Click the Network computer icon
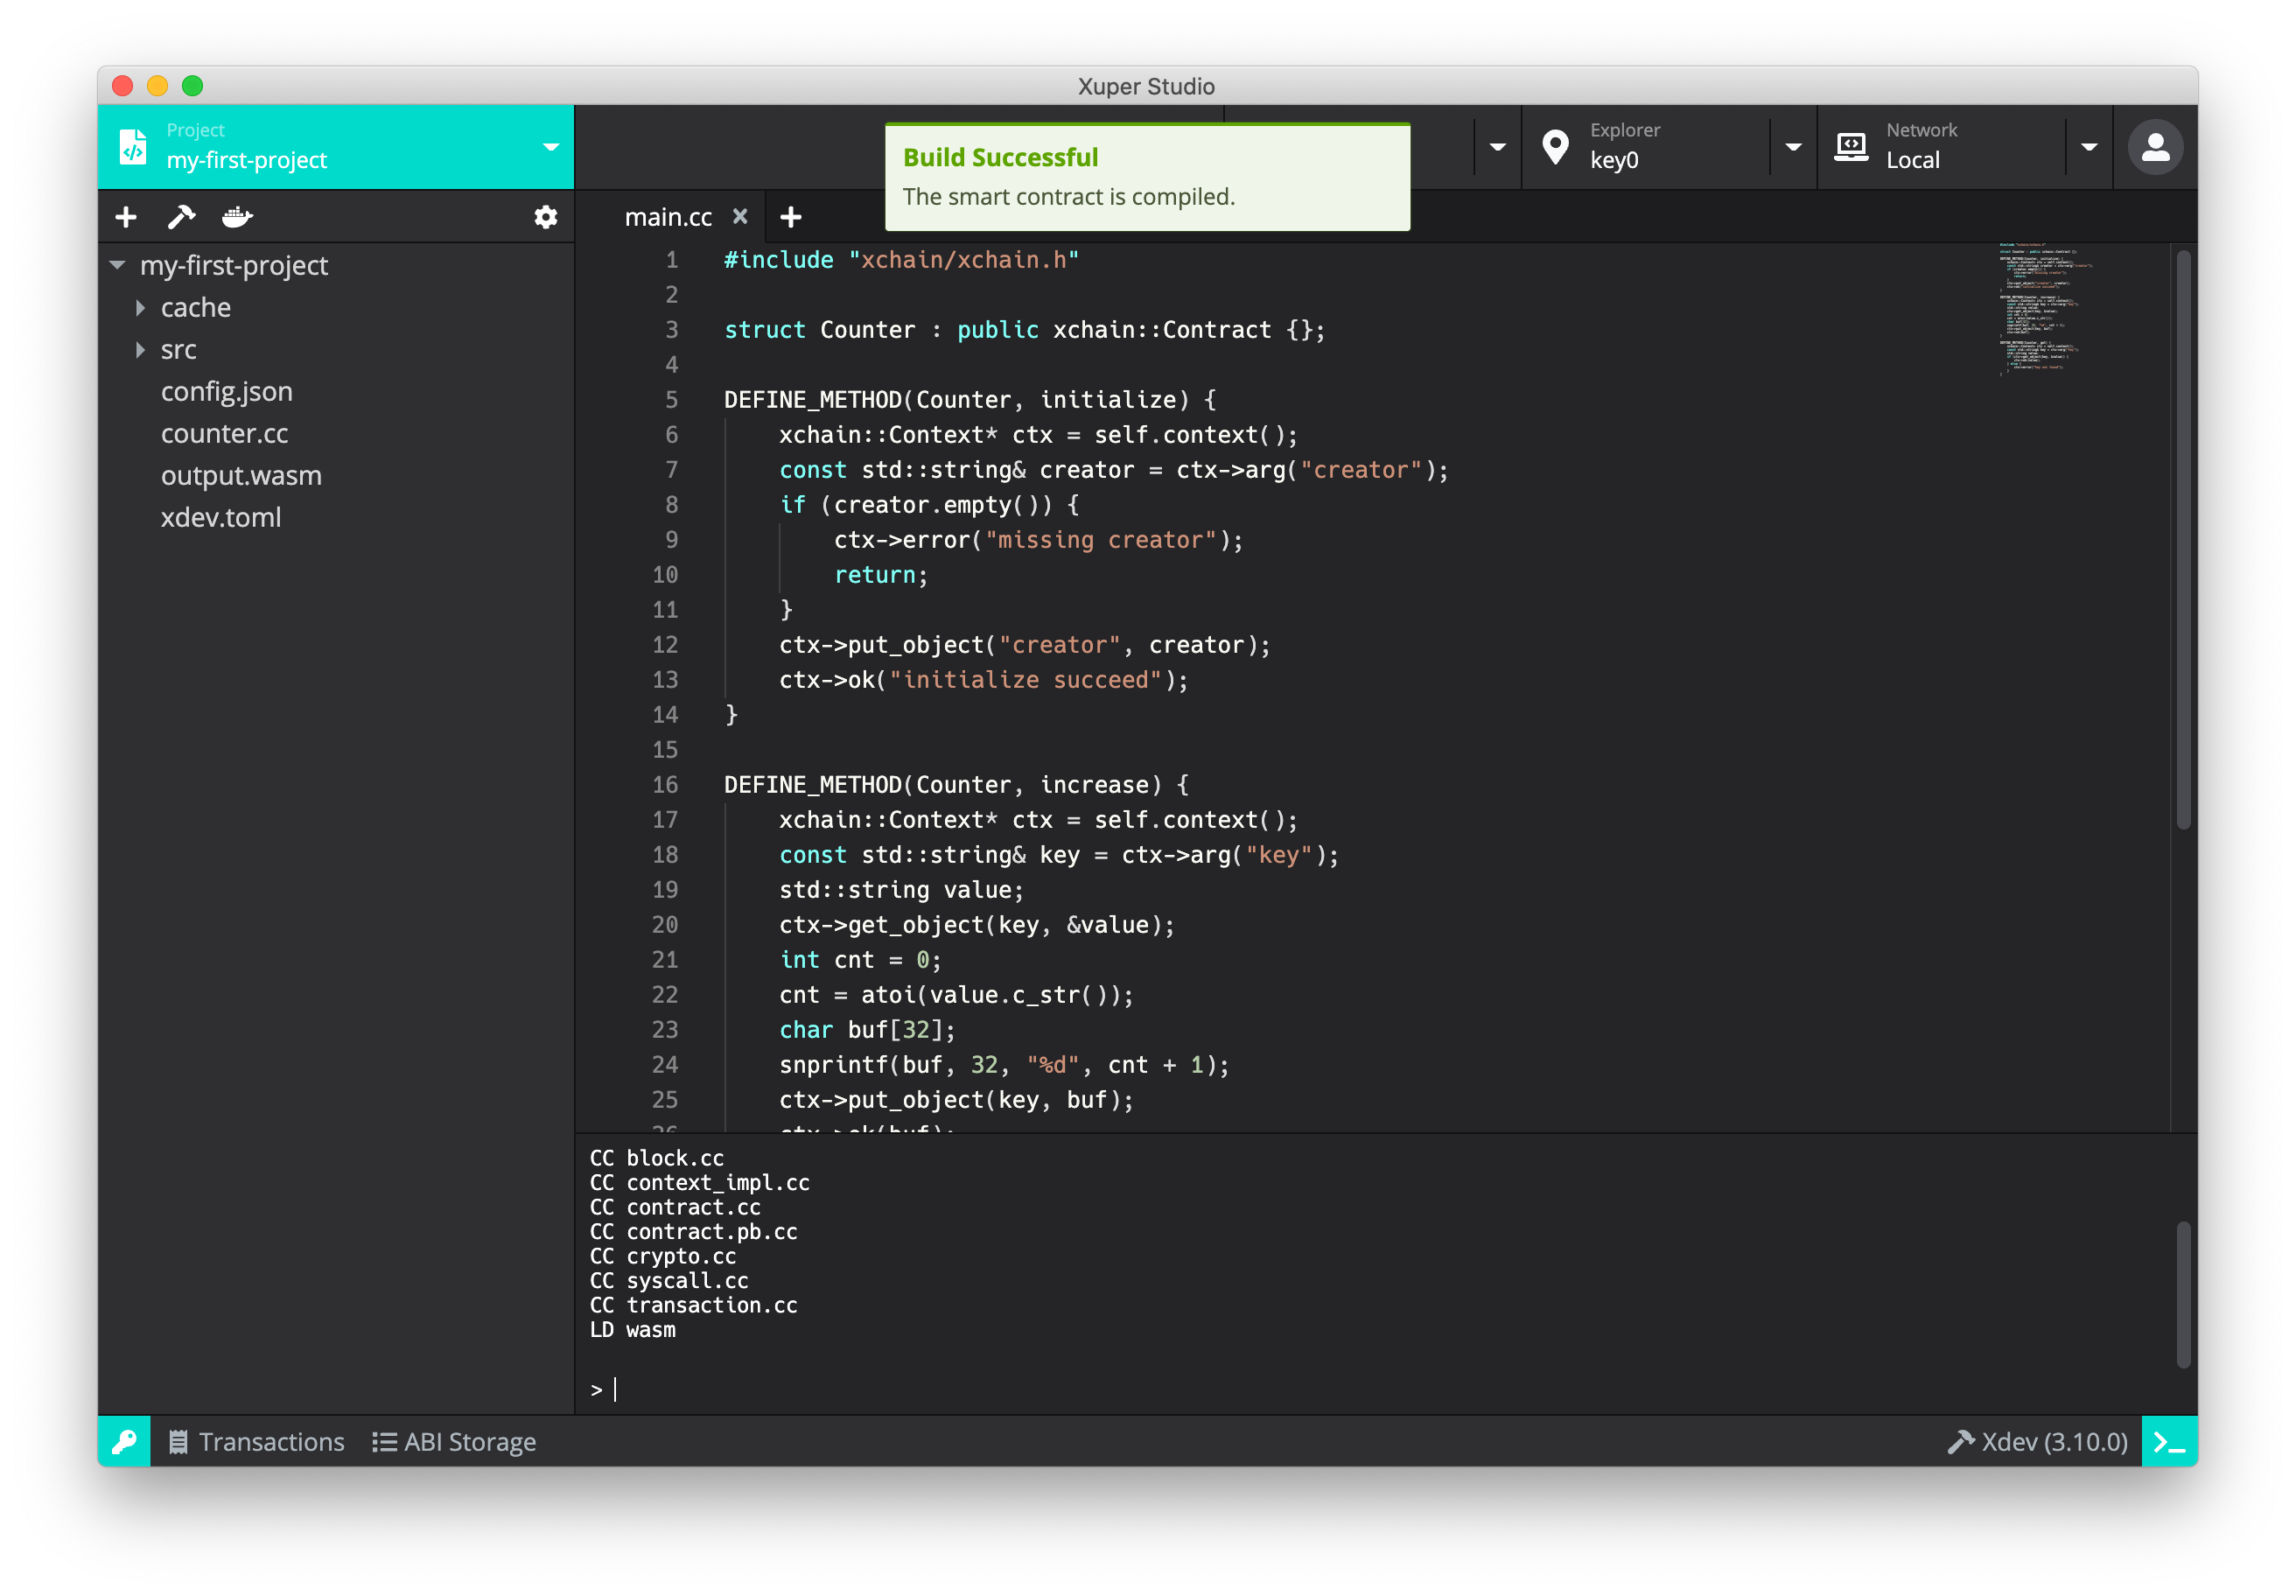 [x=1851, y=148]
